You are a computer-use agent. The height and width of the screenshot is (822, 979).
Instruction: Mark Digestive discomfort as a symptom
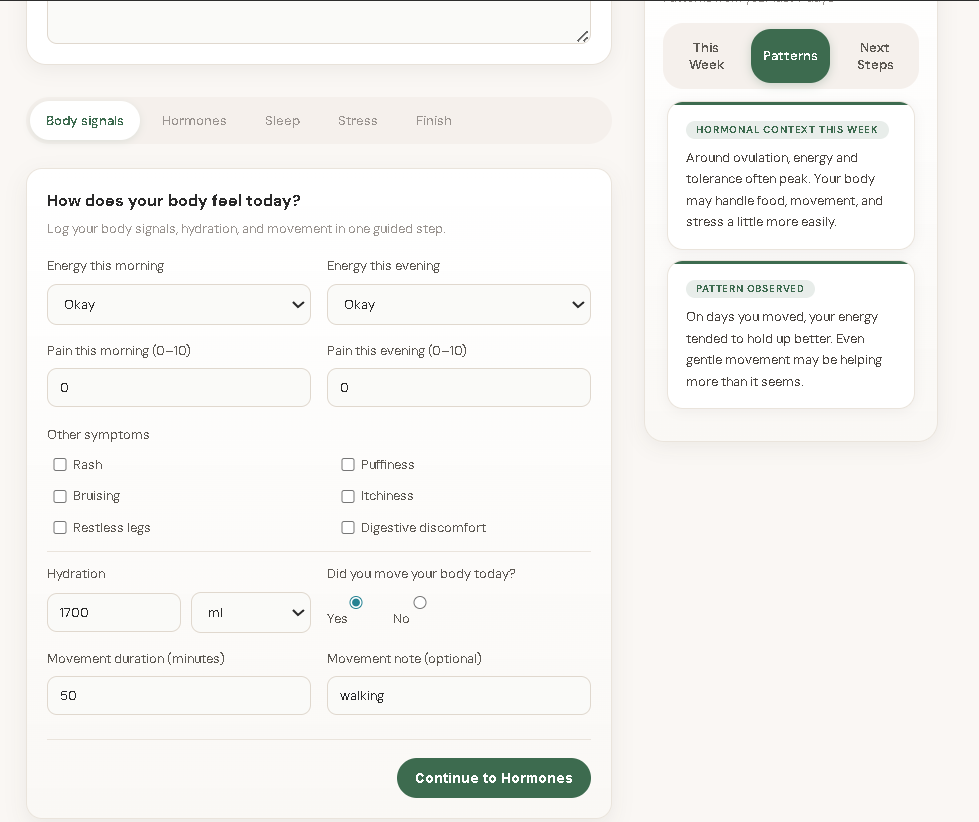348,528
